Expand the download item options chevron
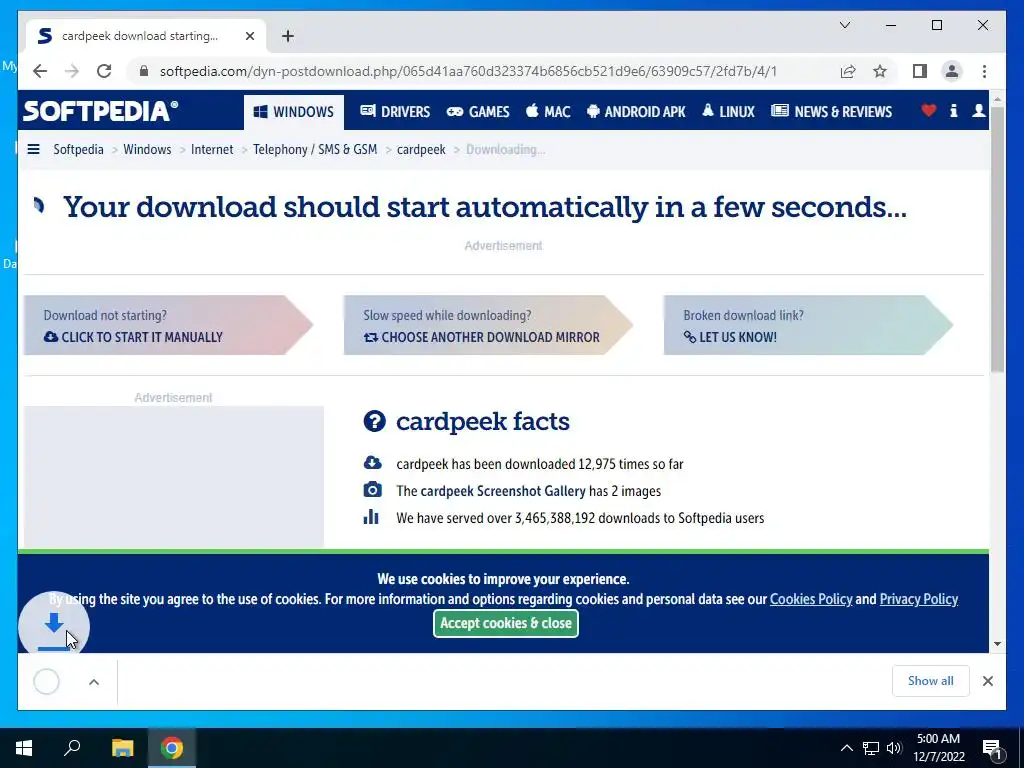Viewport: 1024px width, 768px height. pyautogui.click(x=94, y=682)
